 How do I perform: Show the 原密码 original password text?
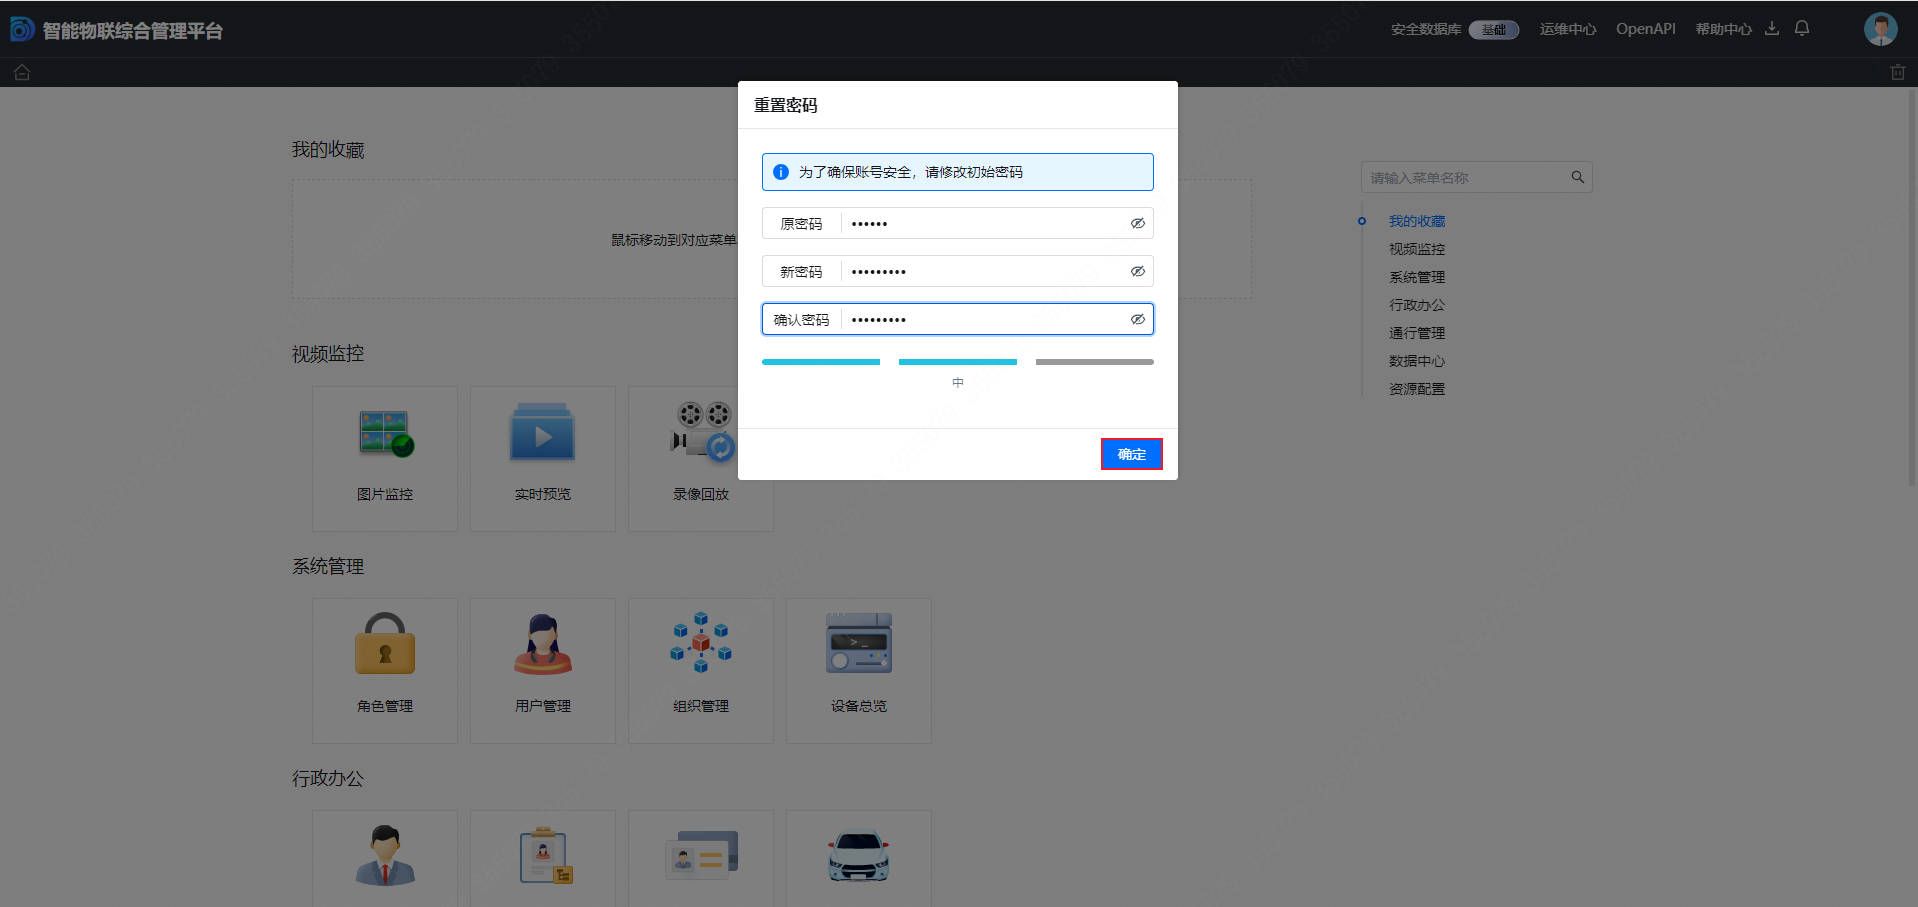(x=1137, y=223)
